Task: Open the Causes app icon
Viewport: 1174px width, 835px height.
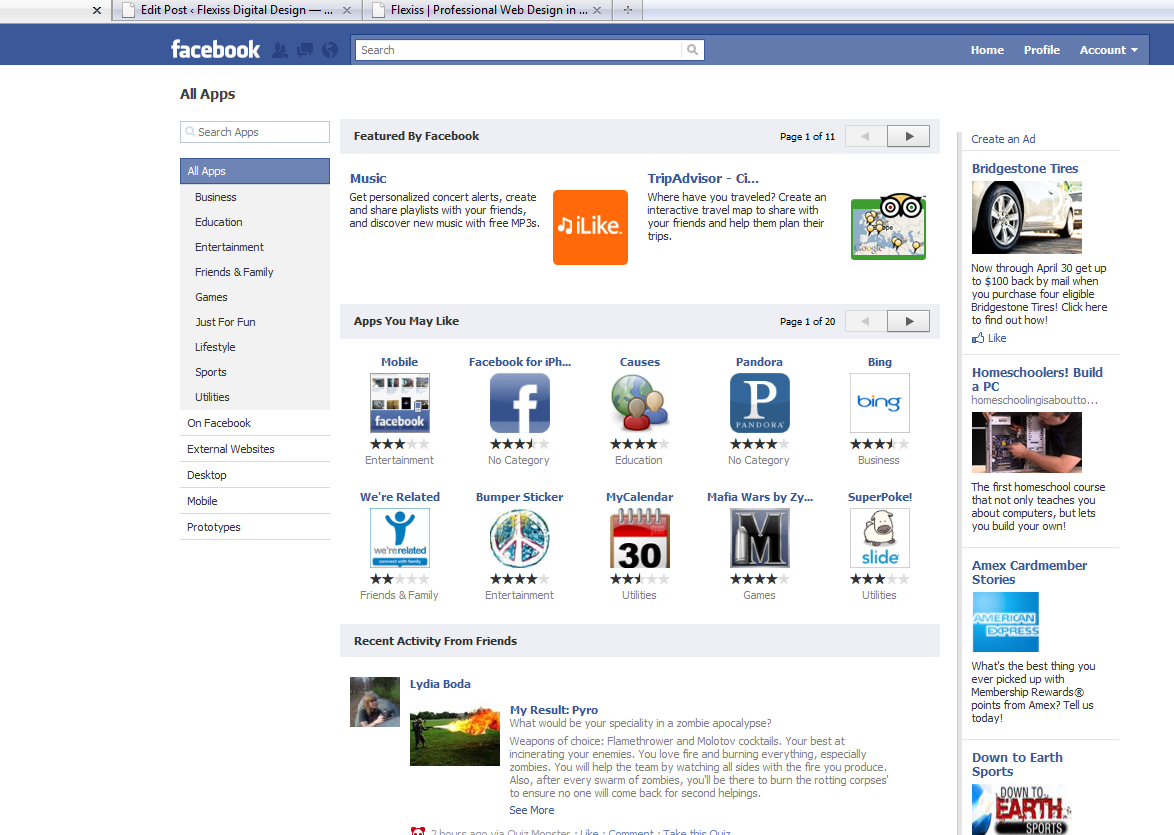Action: click(639, 402)
